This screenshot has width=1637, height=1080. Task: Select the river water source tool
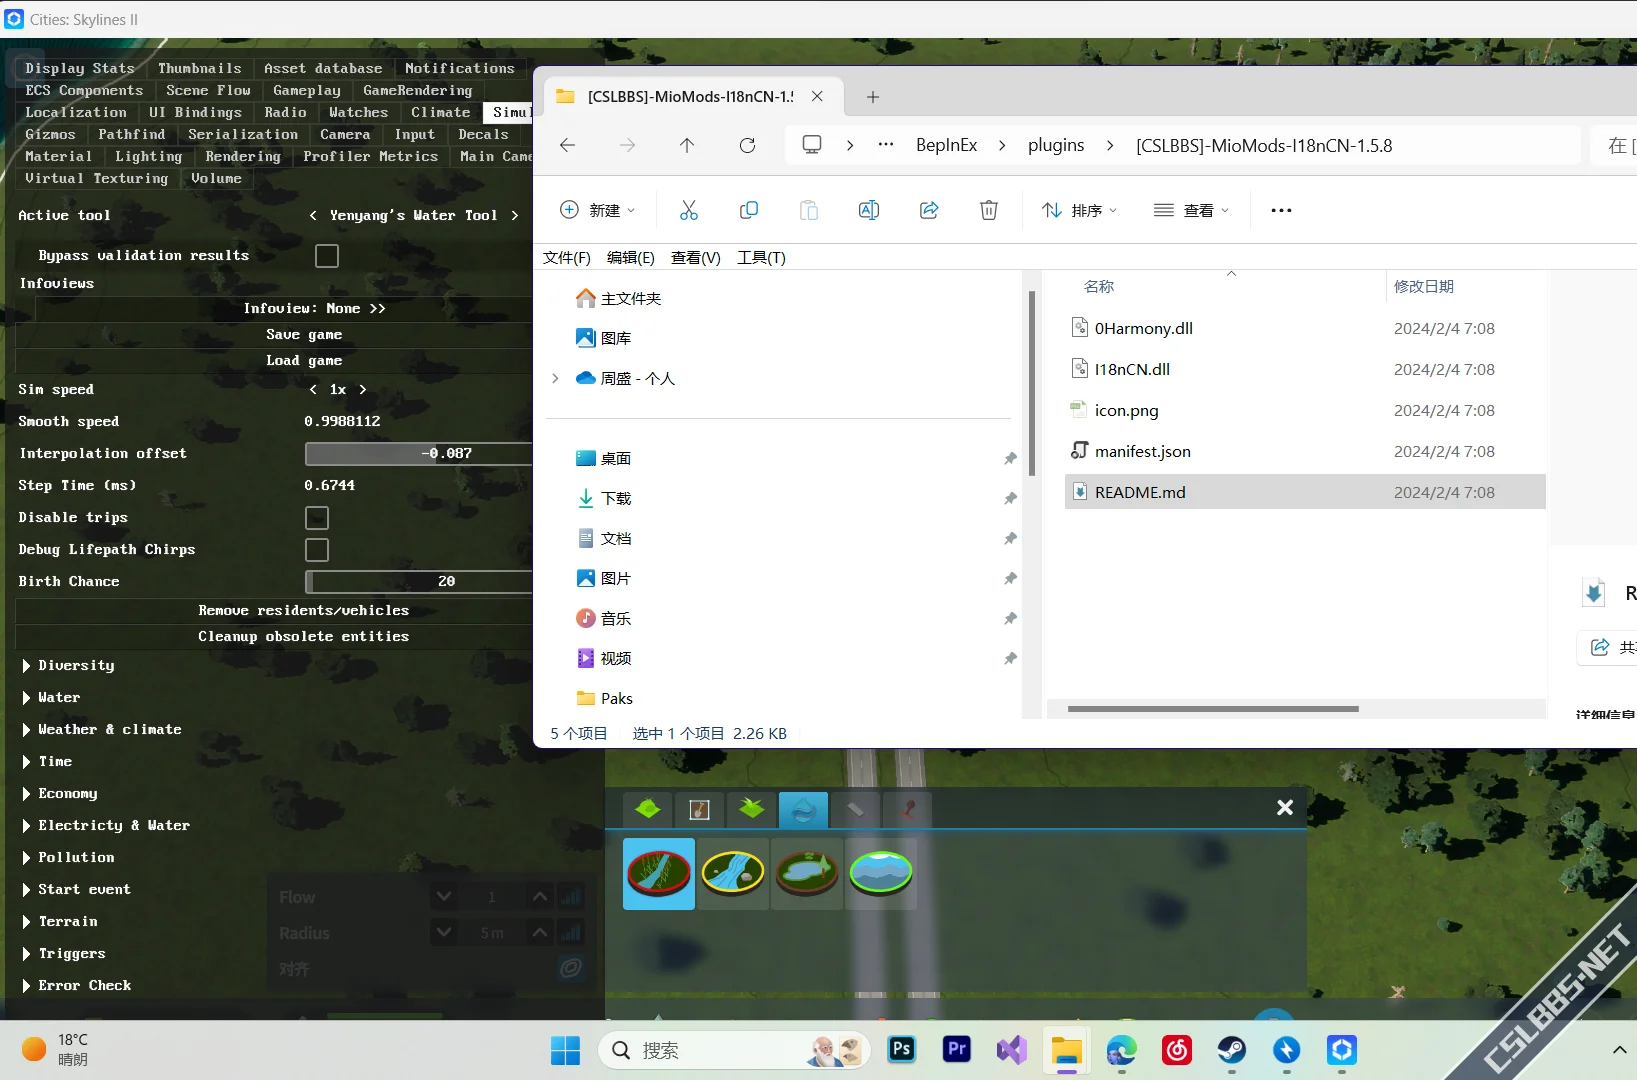point(733,873)
